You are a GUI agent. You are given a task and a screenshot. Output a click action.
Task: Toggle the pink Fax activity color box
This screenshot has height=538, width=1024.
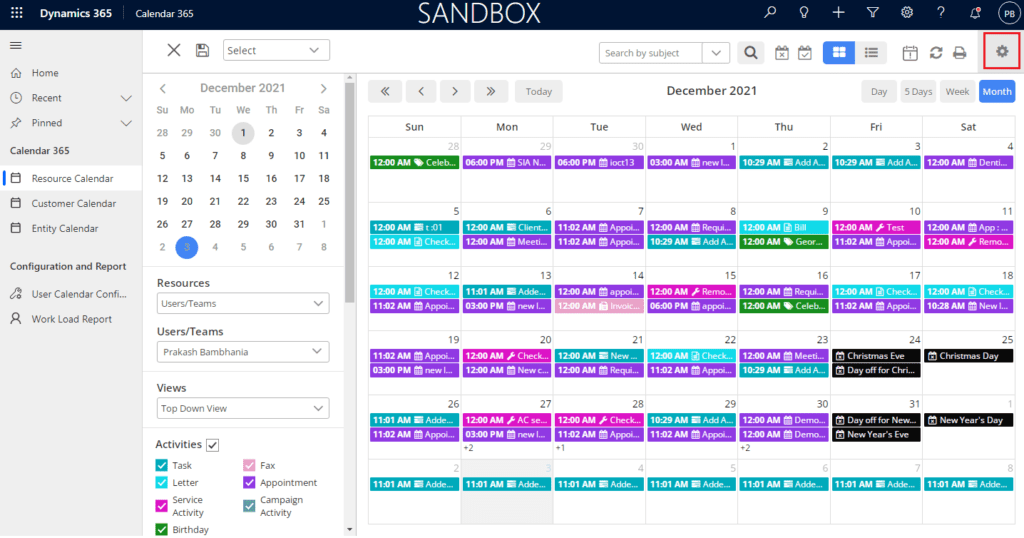click(249, 465)
